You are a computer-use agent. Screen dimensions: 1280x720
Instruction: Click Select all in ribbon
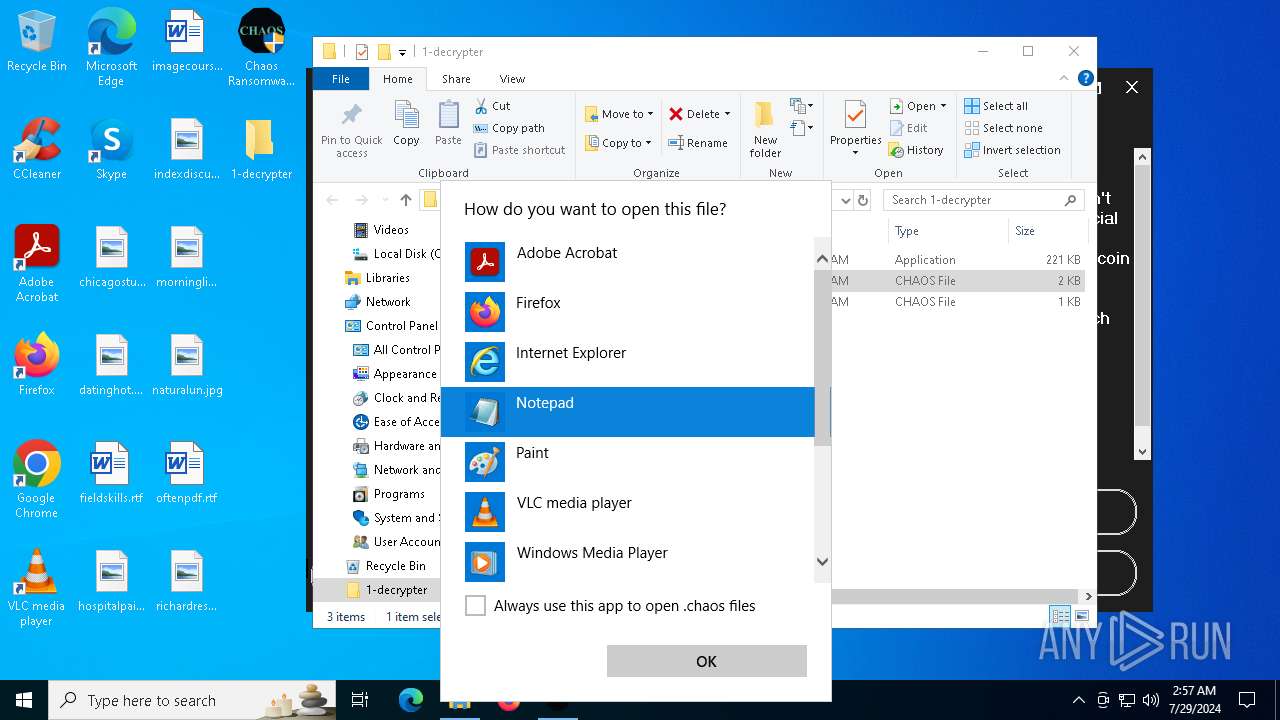[996, 106]
